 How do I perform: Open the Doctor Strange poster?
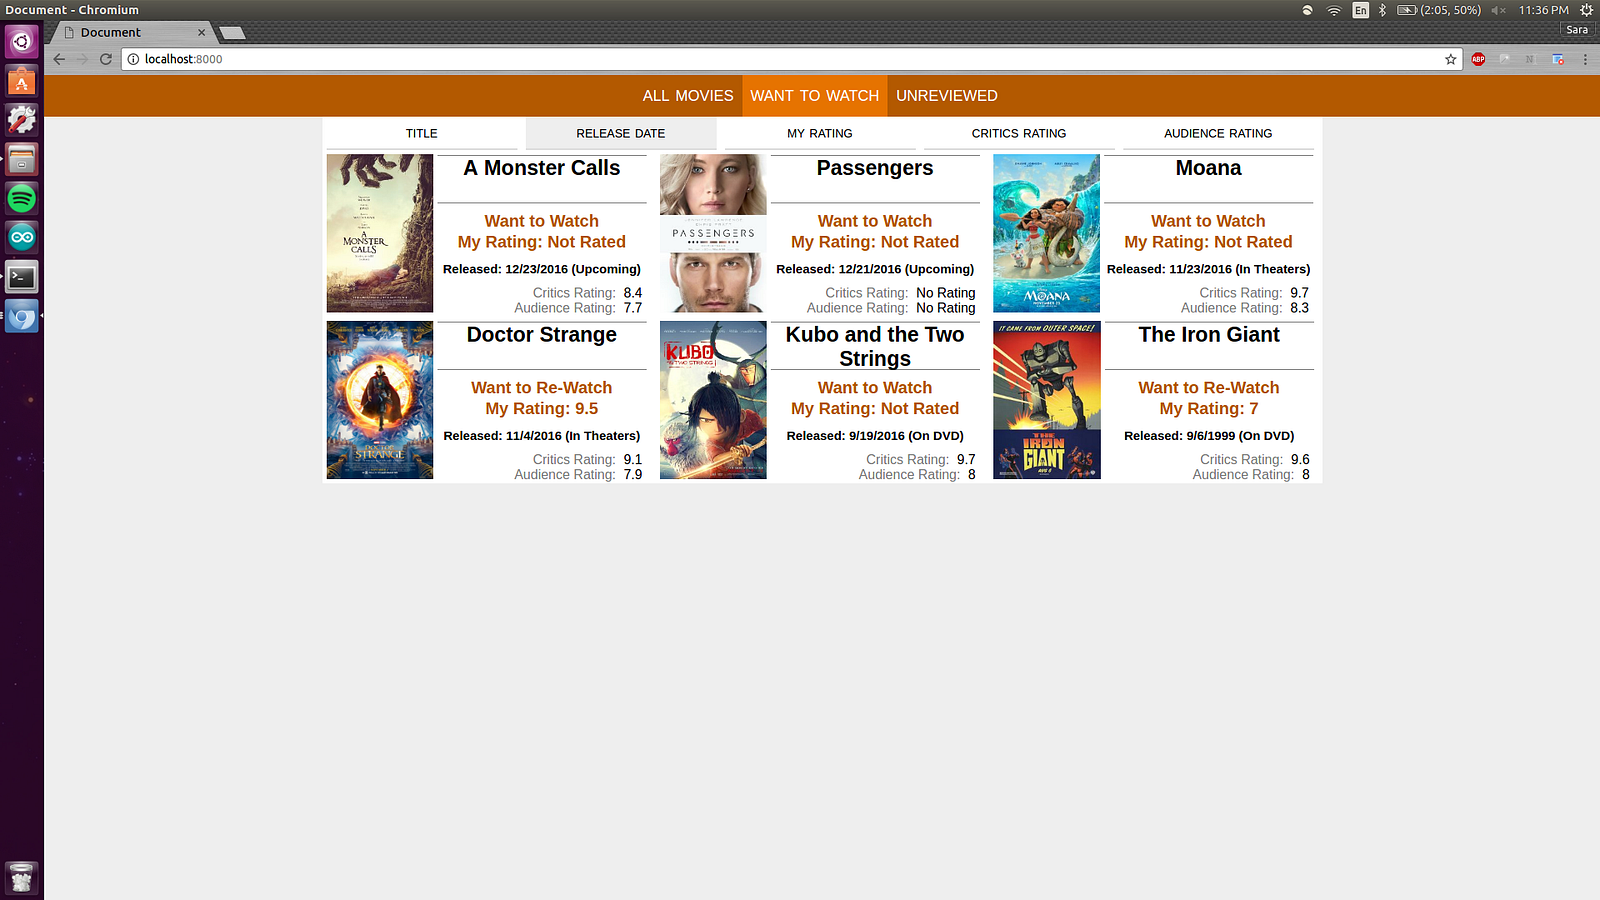point(380,400)
